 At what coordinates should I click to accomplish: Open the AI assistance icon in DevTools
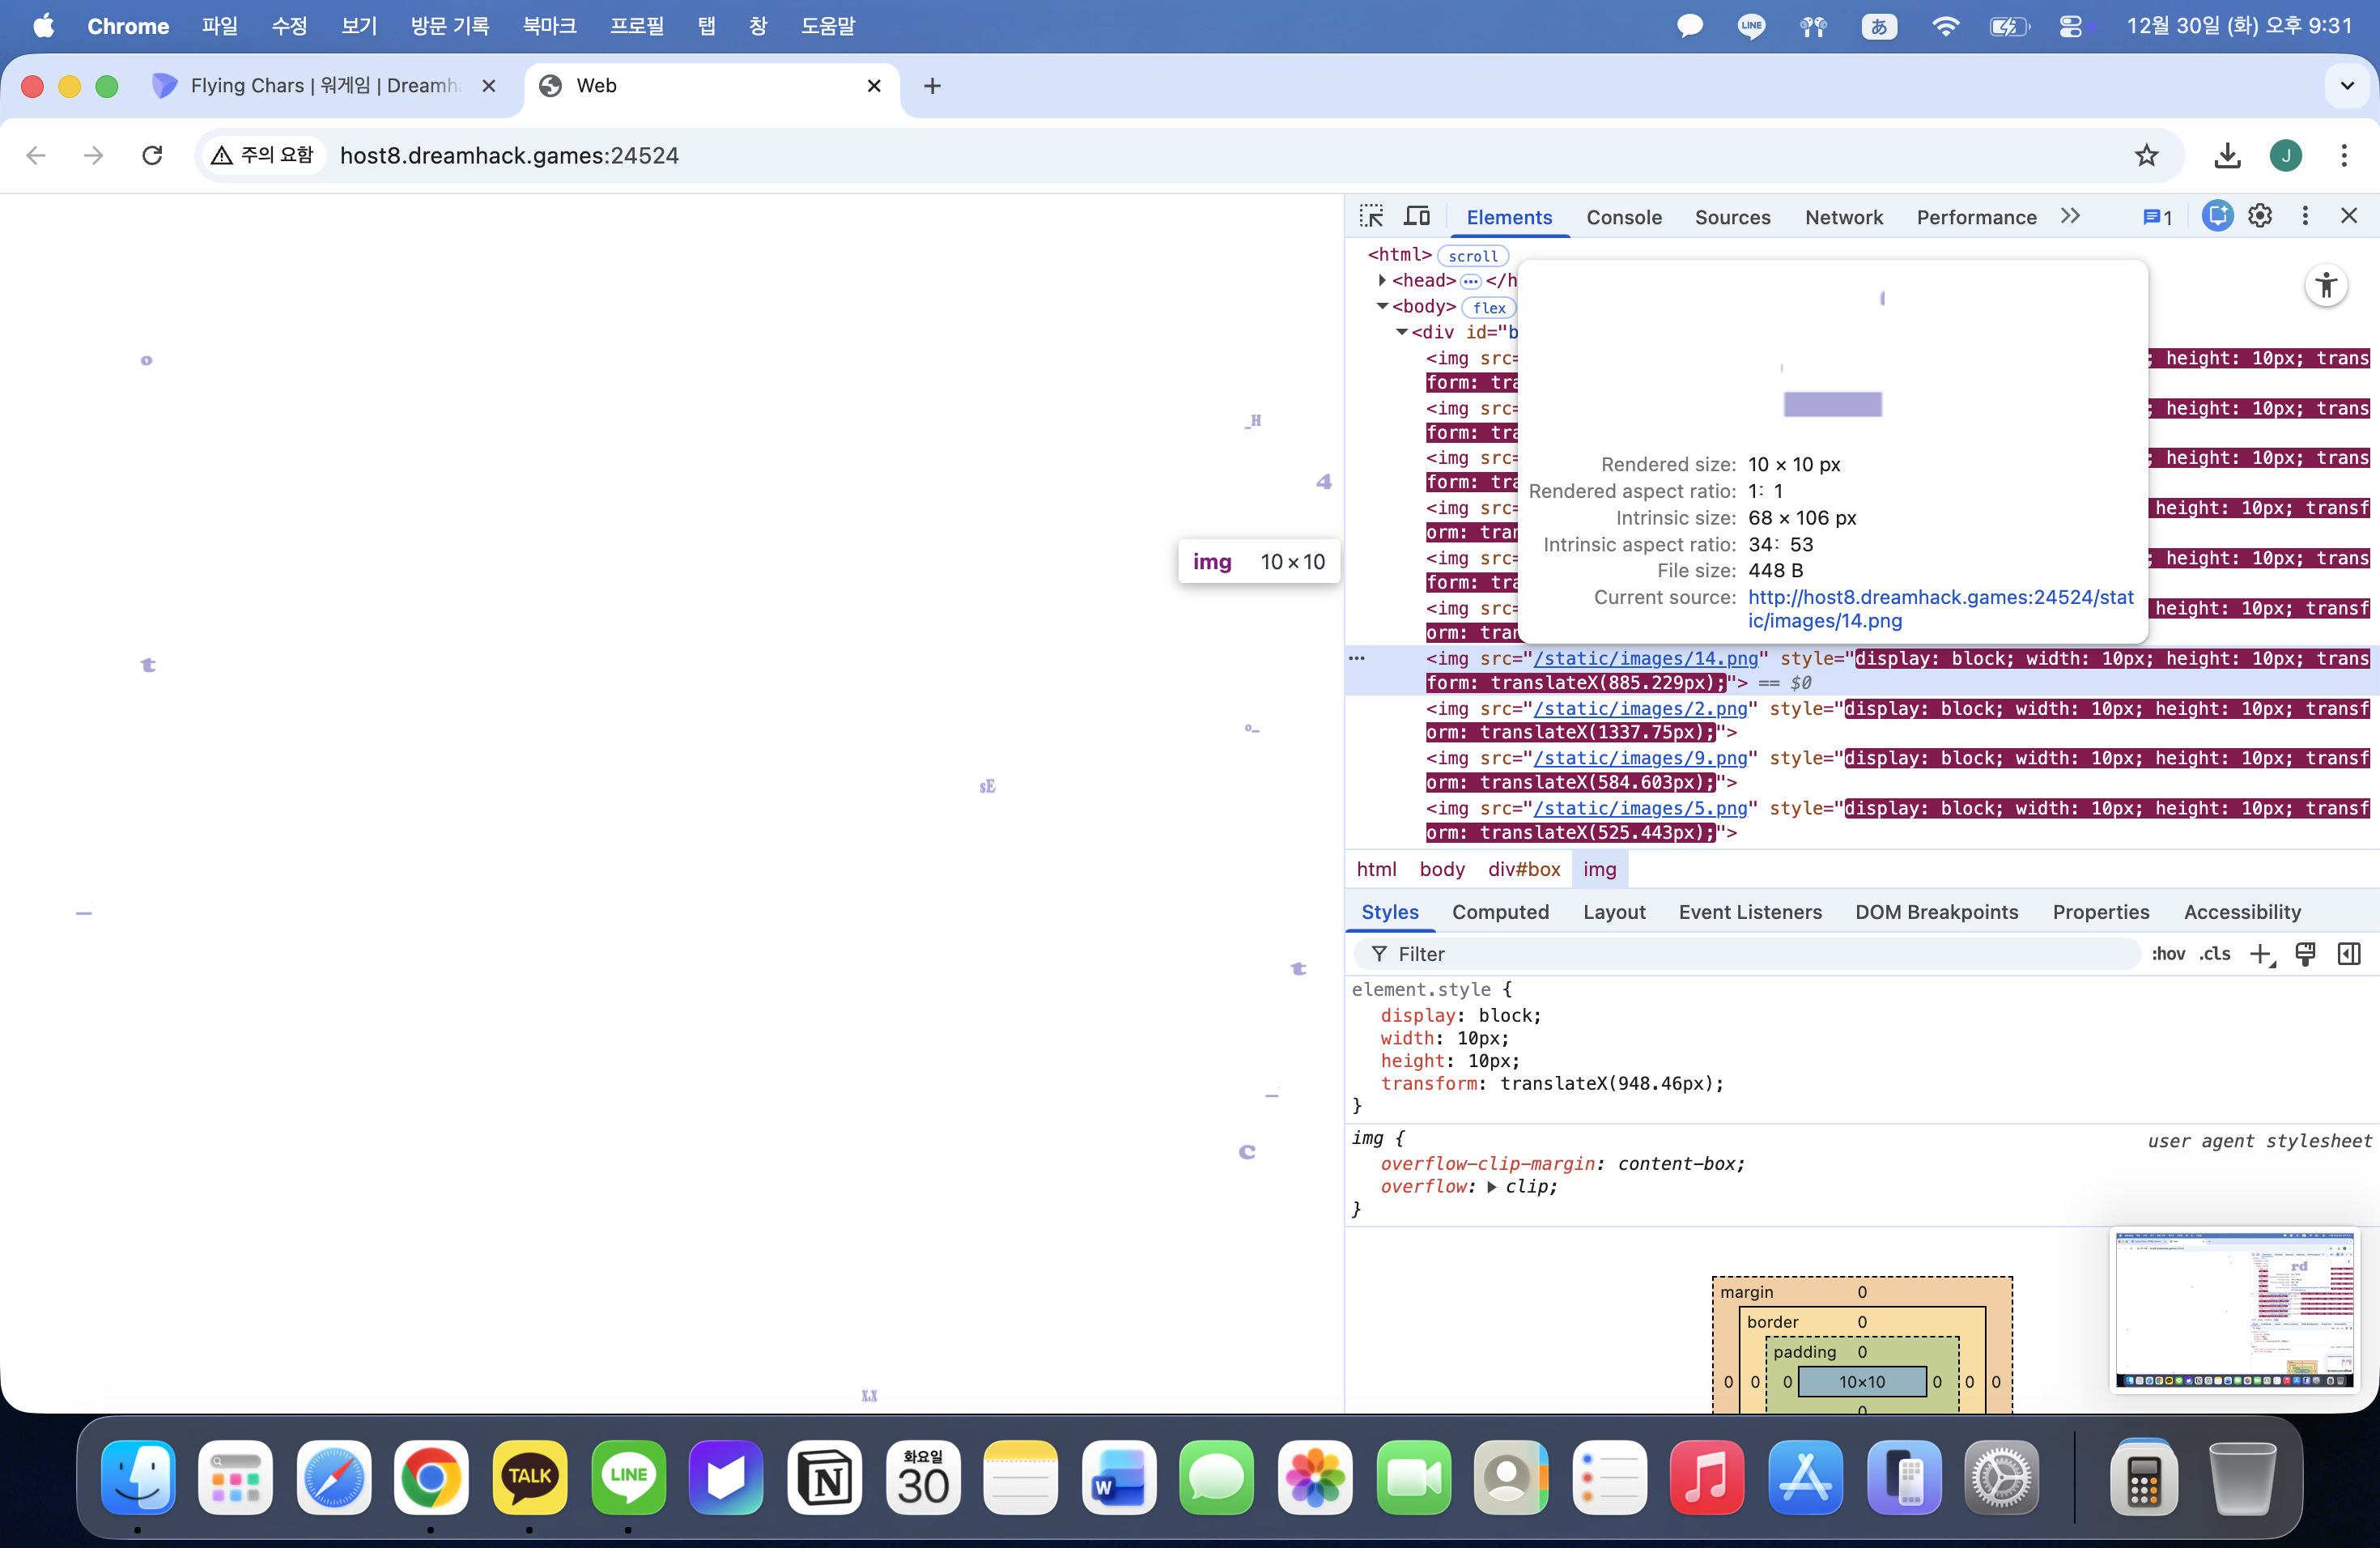[x=2217, y=216]
